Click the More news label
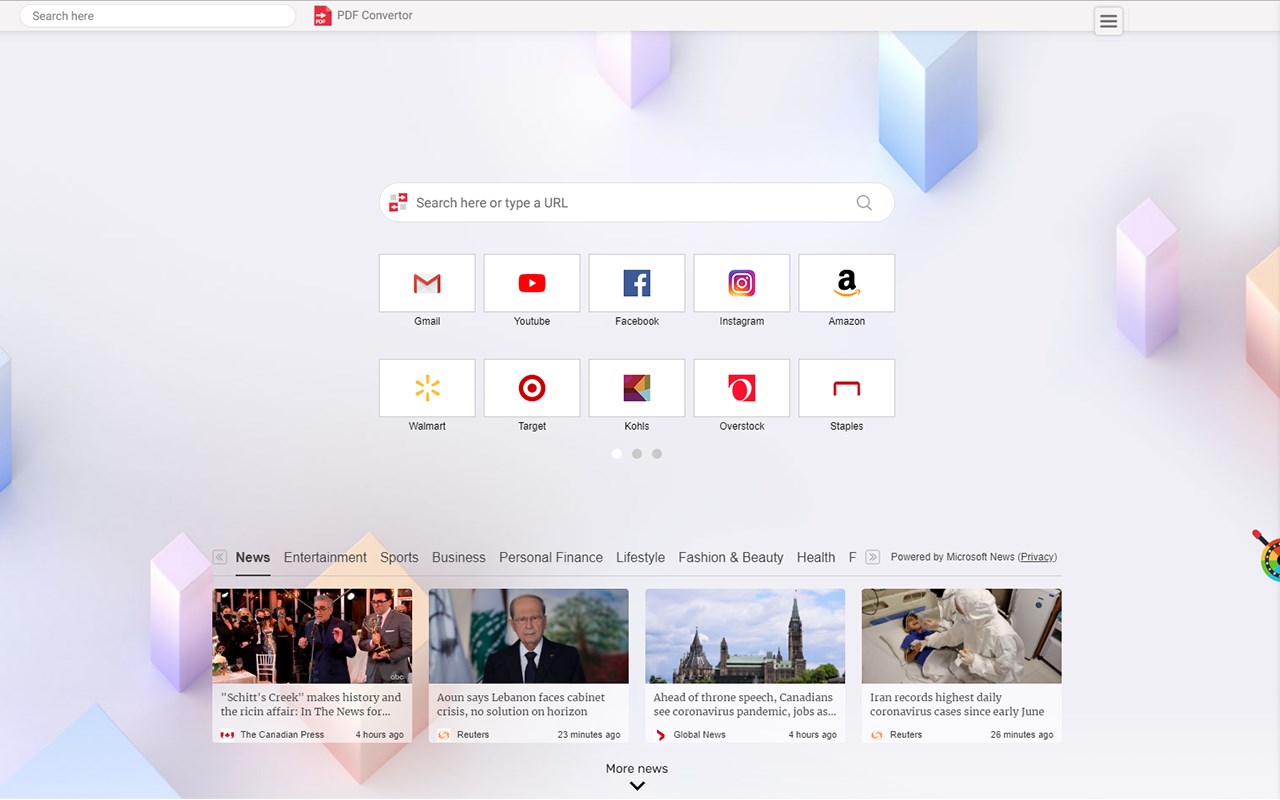The image size is (1280, 800). 637,769
